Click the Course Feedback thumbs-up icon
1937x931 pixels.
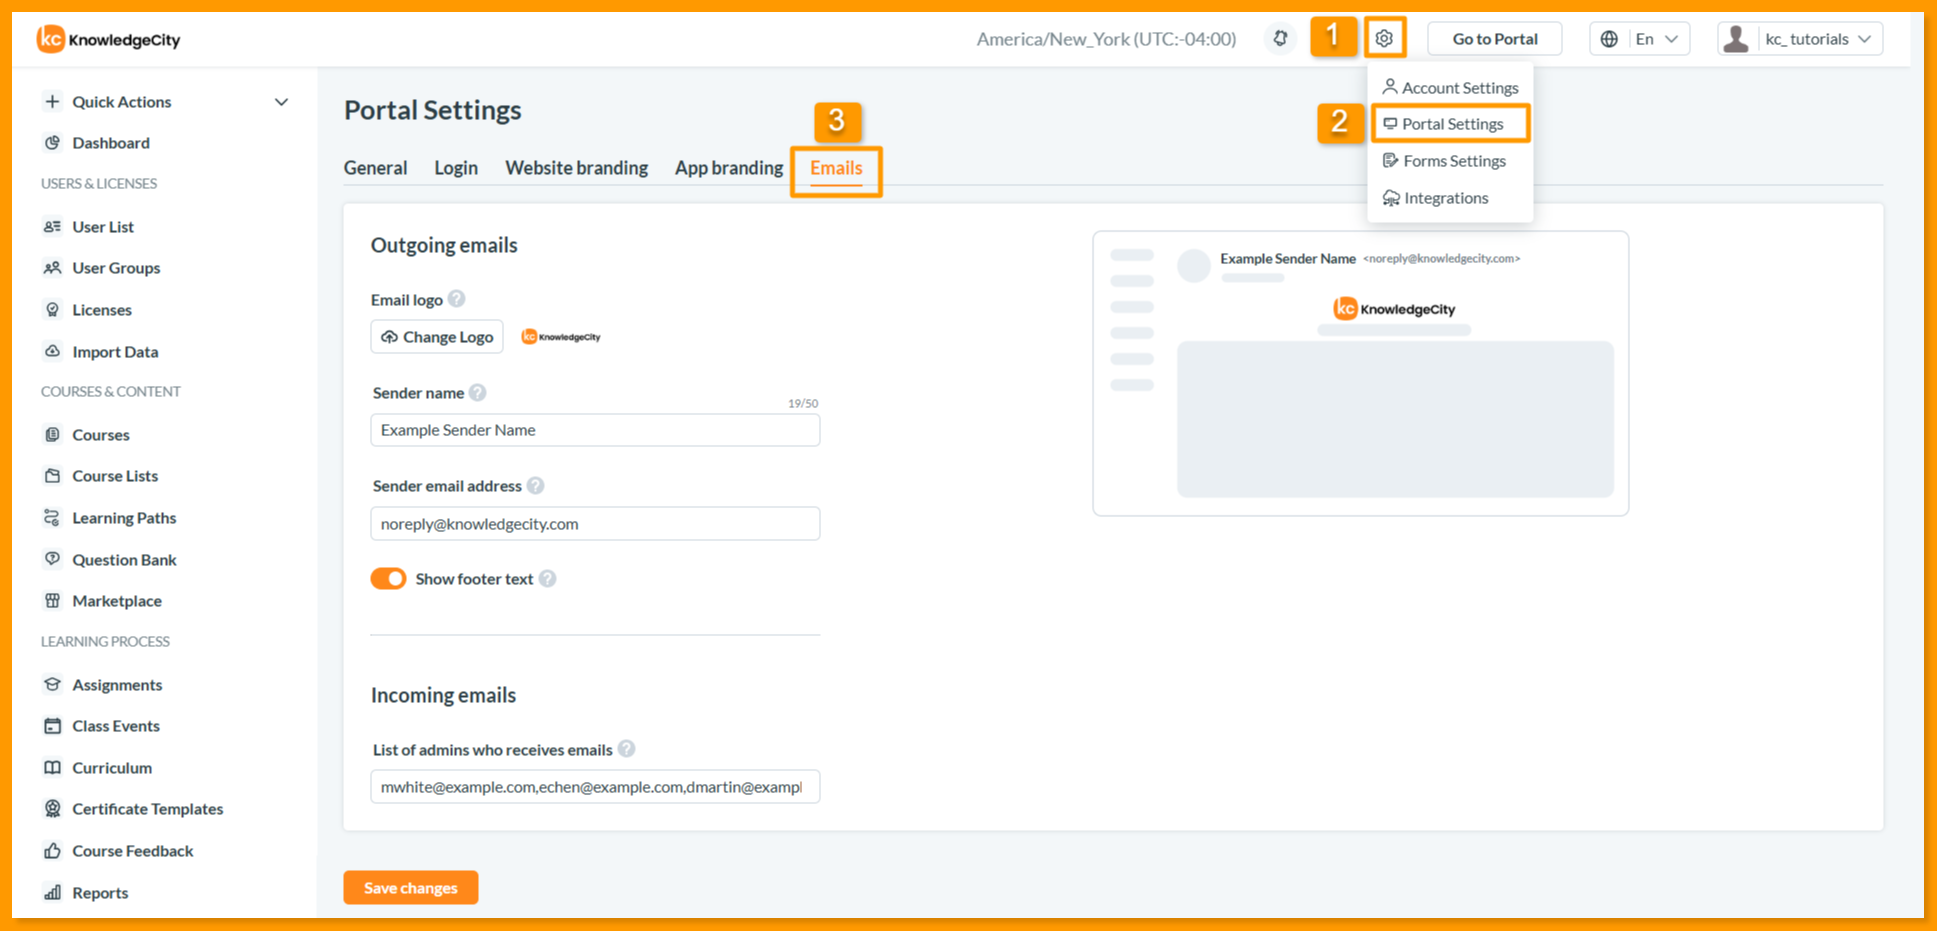[x=53, y=851]
